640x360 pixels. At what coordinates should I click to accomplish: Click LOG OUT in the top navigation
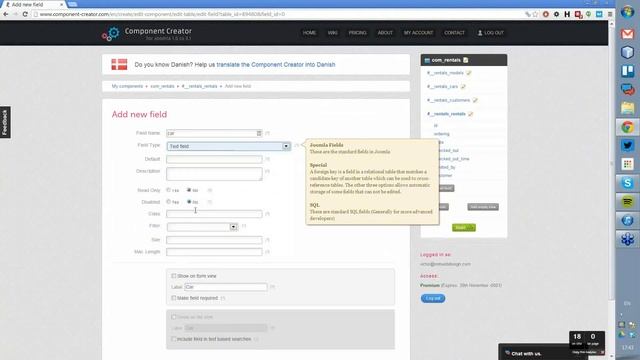[491, 33]
